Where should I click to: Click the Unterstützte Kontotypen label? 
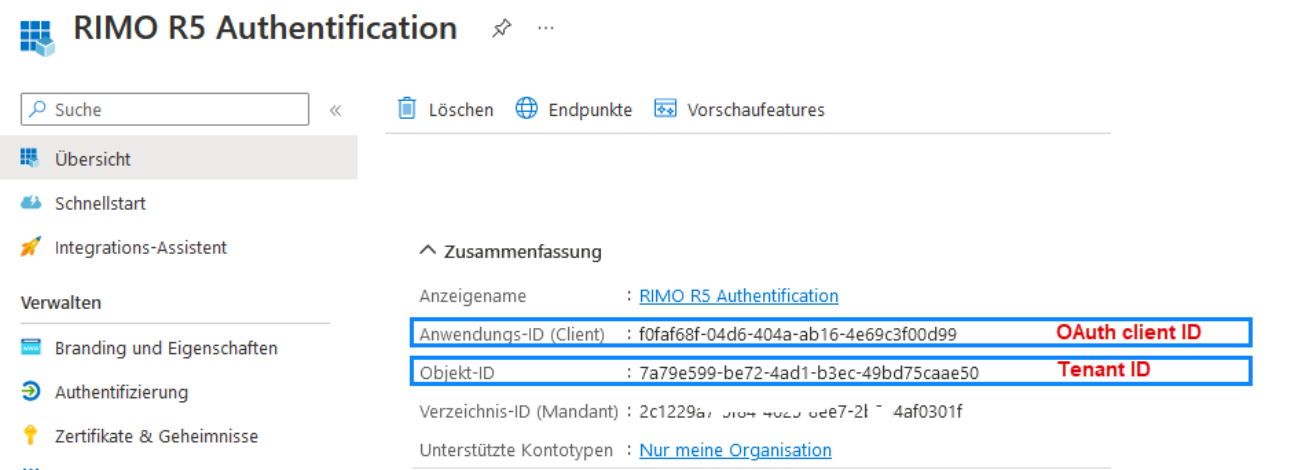point(516,450)
